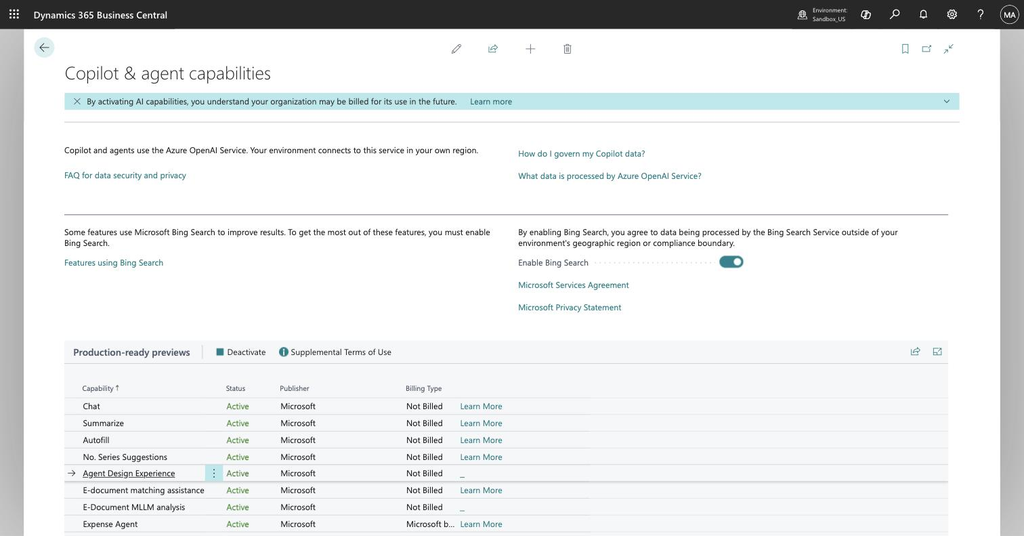The width and height of the screenshot is (1024, 536).
Task: Click share icon in previews list header
Action: click(916, 352)
